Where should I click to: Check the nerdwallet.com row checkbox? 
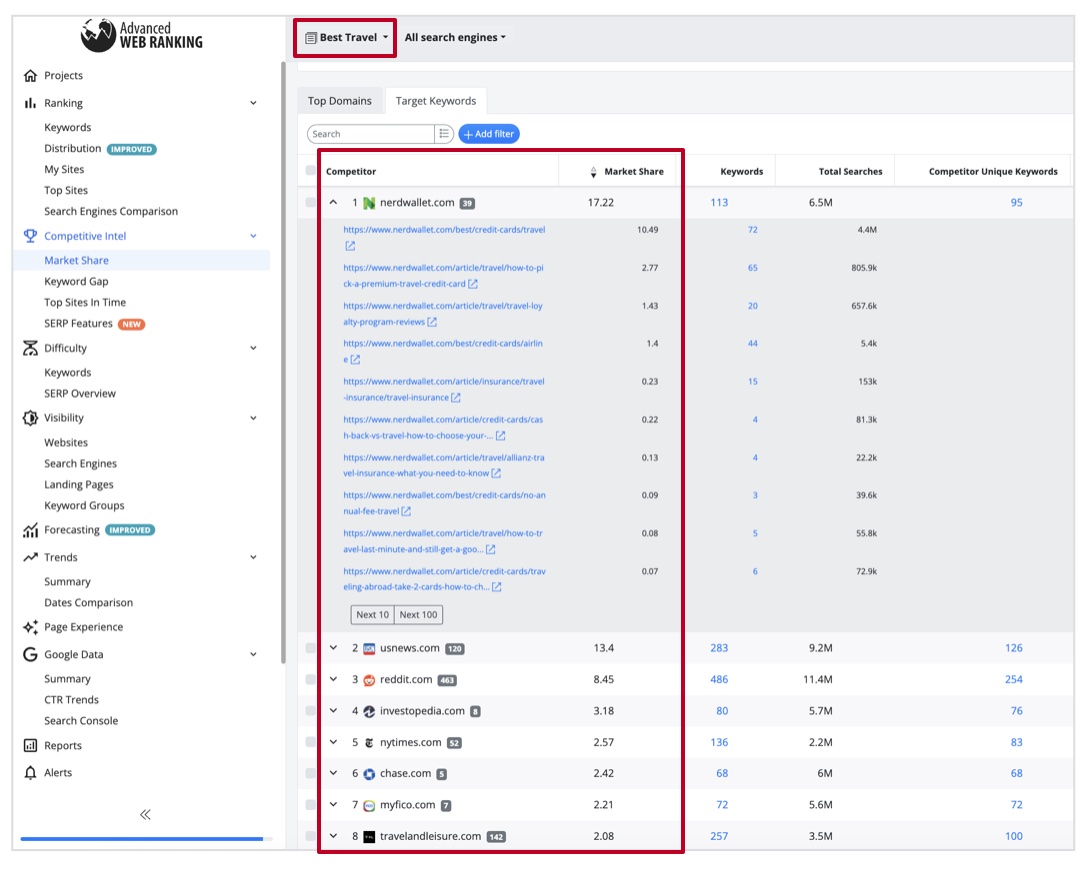(311, 202)
